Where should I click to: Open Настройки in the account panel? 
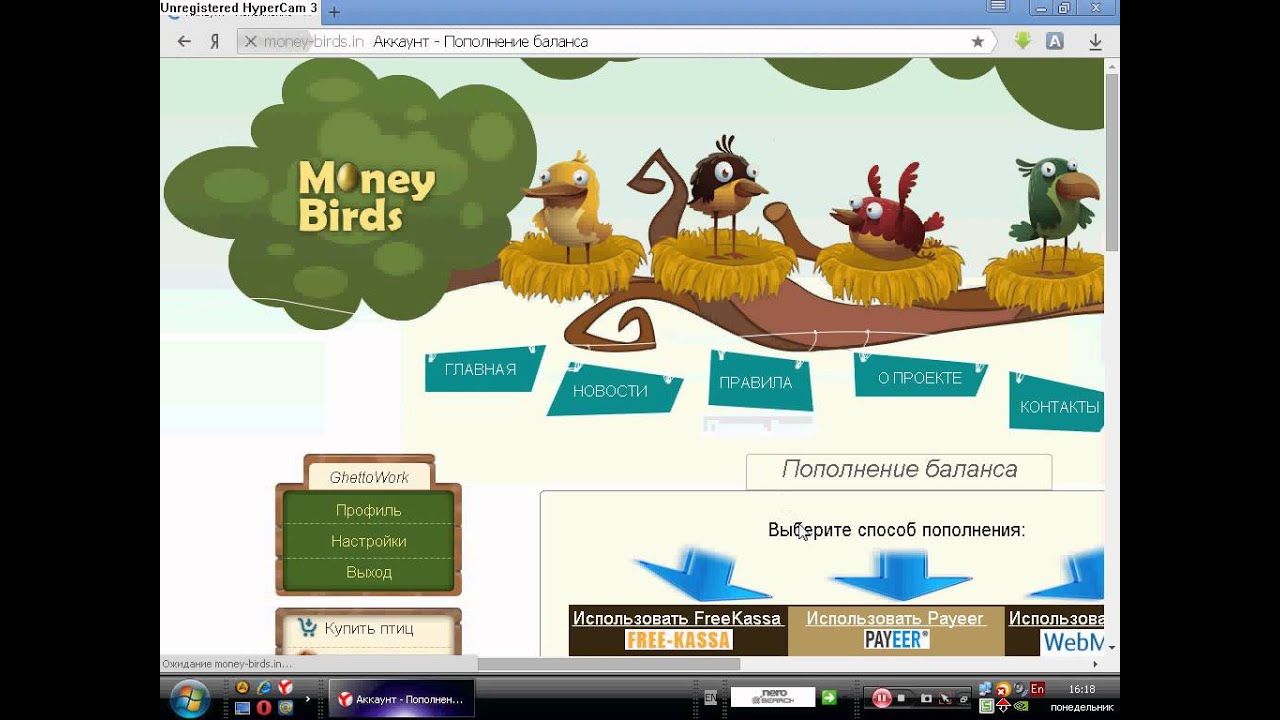tap(368, 541)
